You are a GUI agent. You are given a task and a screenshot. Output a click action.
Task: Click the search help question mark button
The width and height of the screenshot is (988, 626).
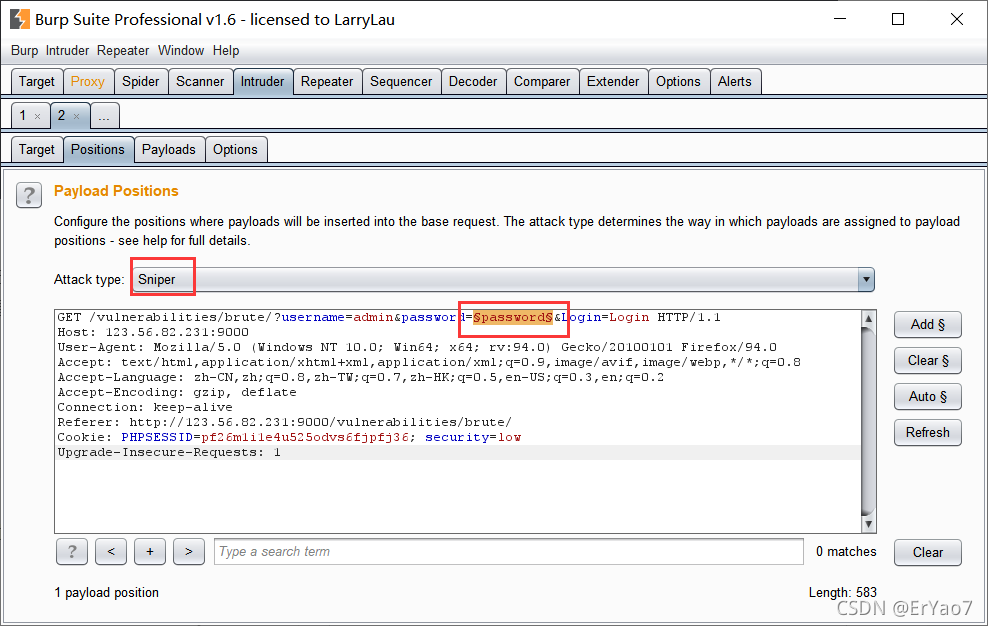(72, 552)
